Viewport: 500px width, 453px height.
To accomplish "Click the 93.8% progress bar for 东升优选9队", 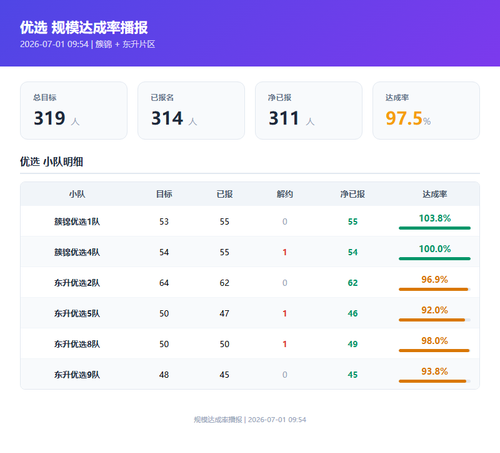I will tap(435, 381).
